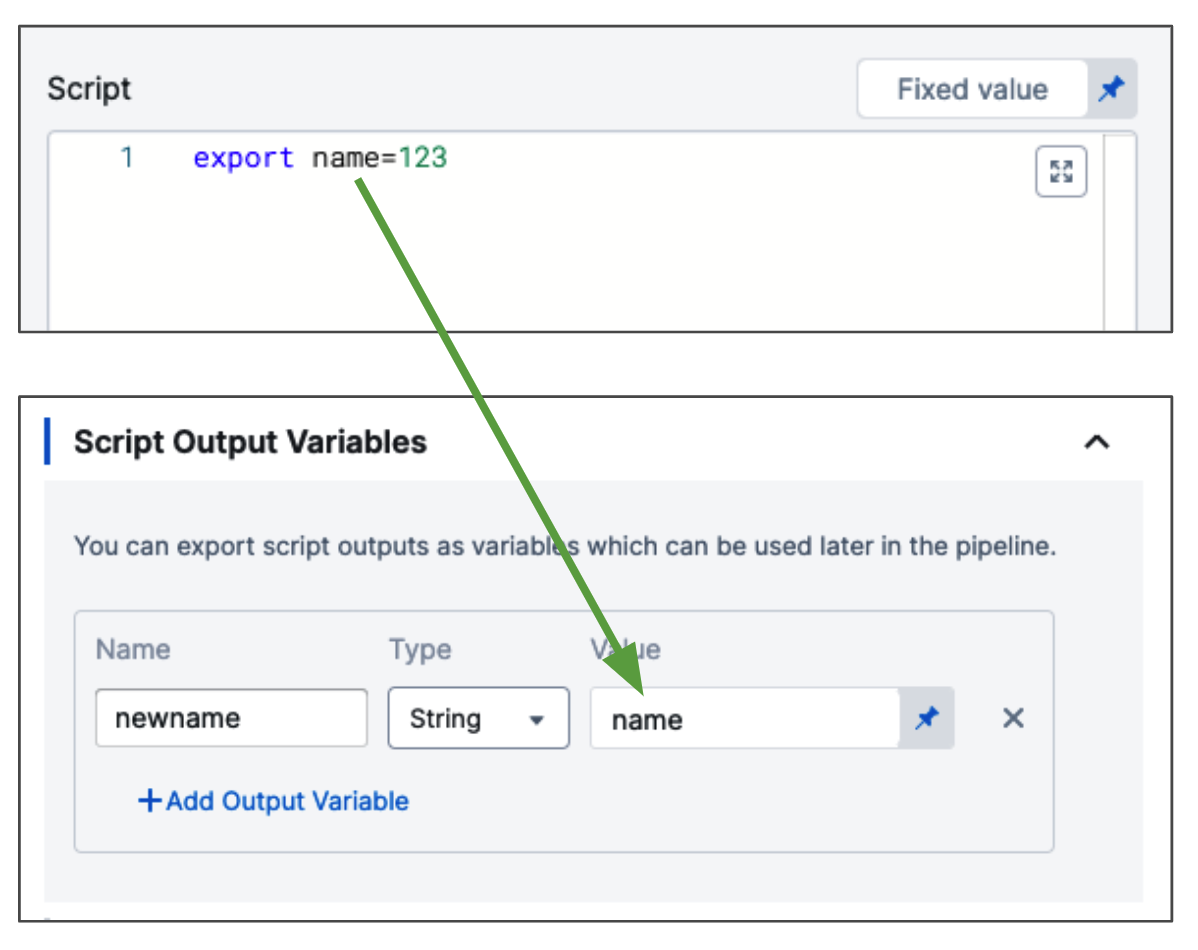Screen dimensions: 1198x950
Task: Click the Script field label
Action: pyautogui.click(x=89, y=89)
